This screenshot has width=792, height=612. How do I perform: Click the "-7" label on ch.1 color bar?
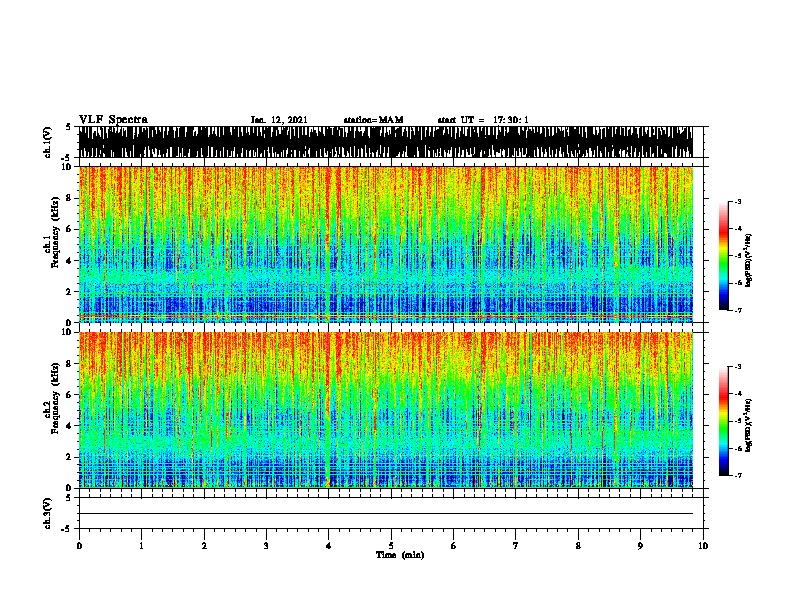click(x=737, y=311)
